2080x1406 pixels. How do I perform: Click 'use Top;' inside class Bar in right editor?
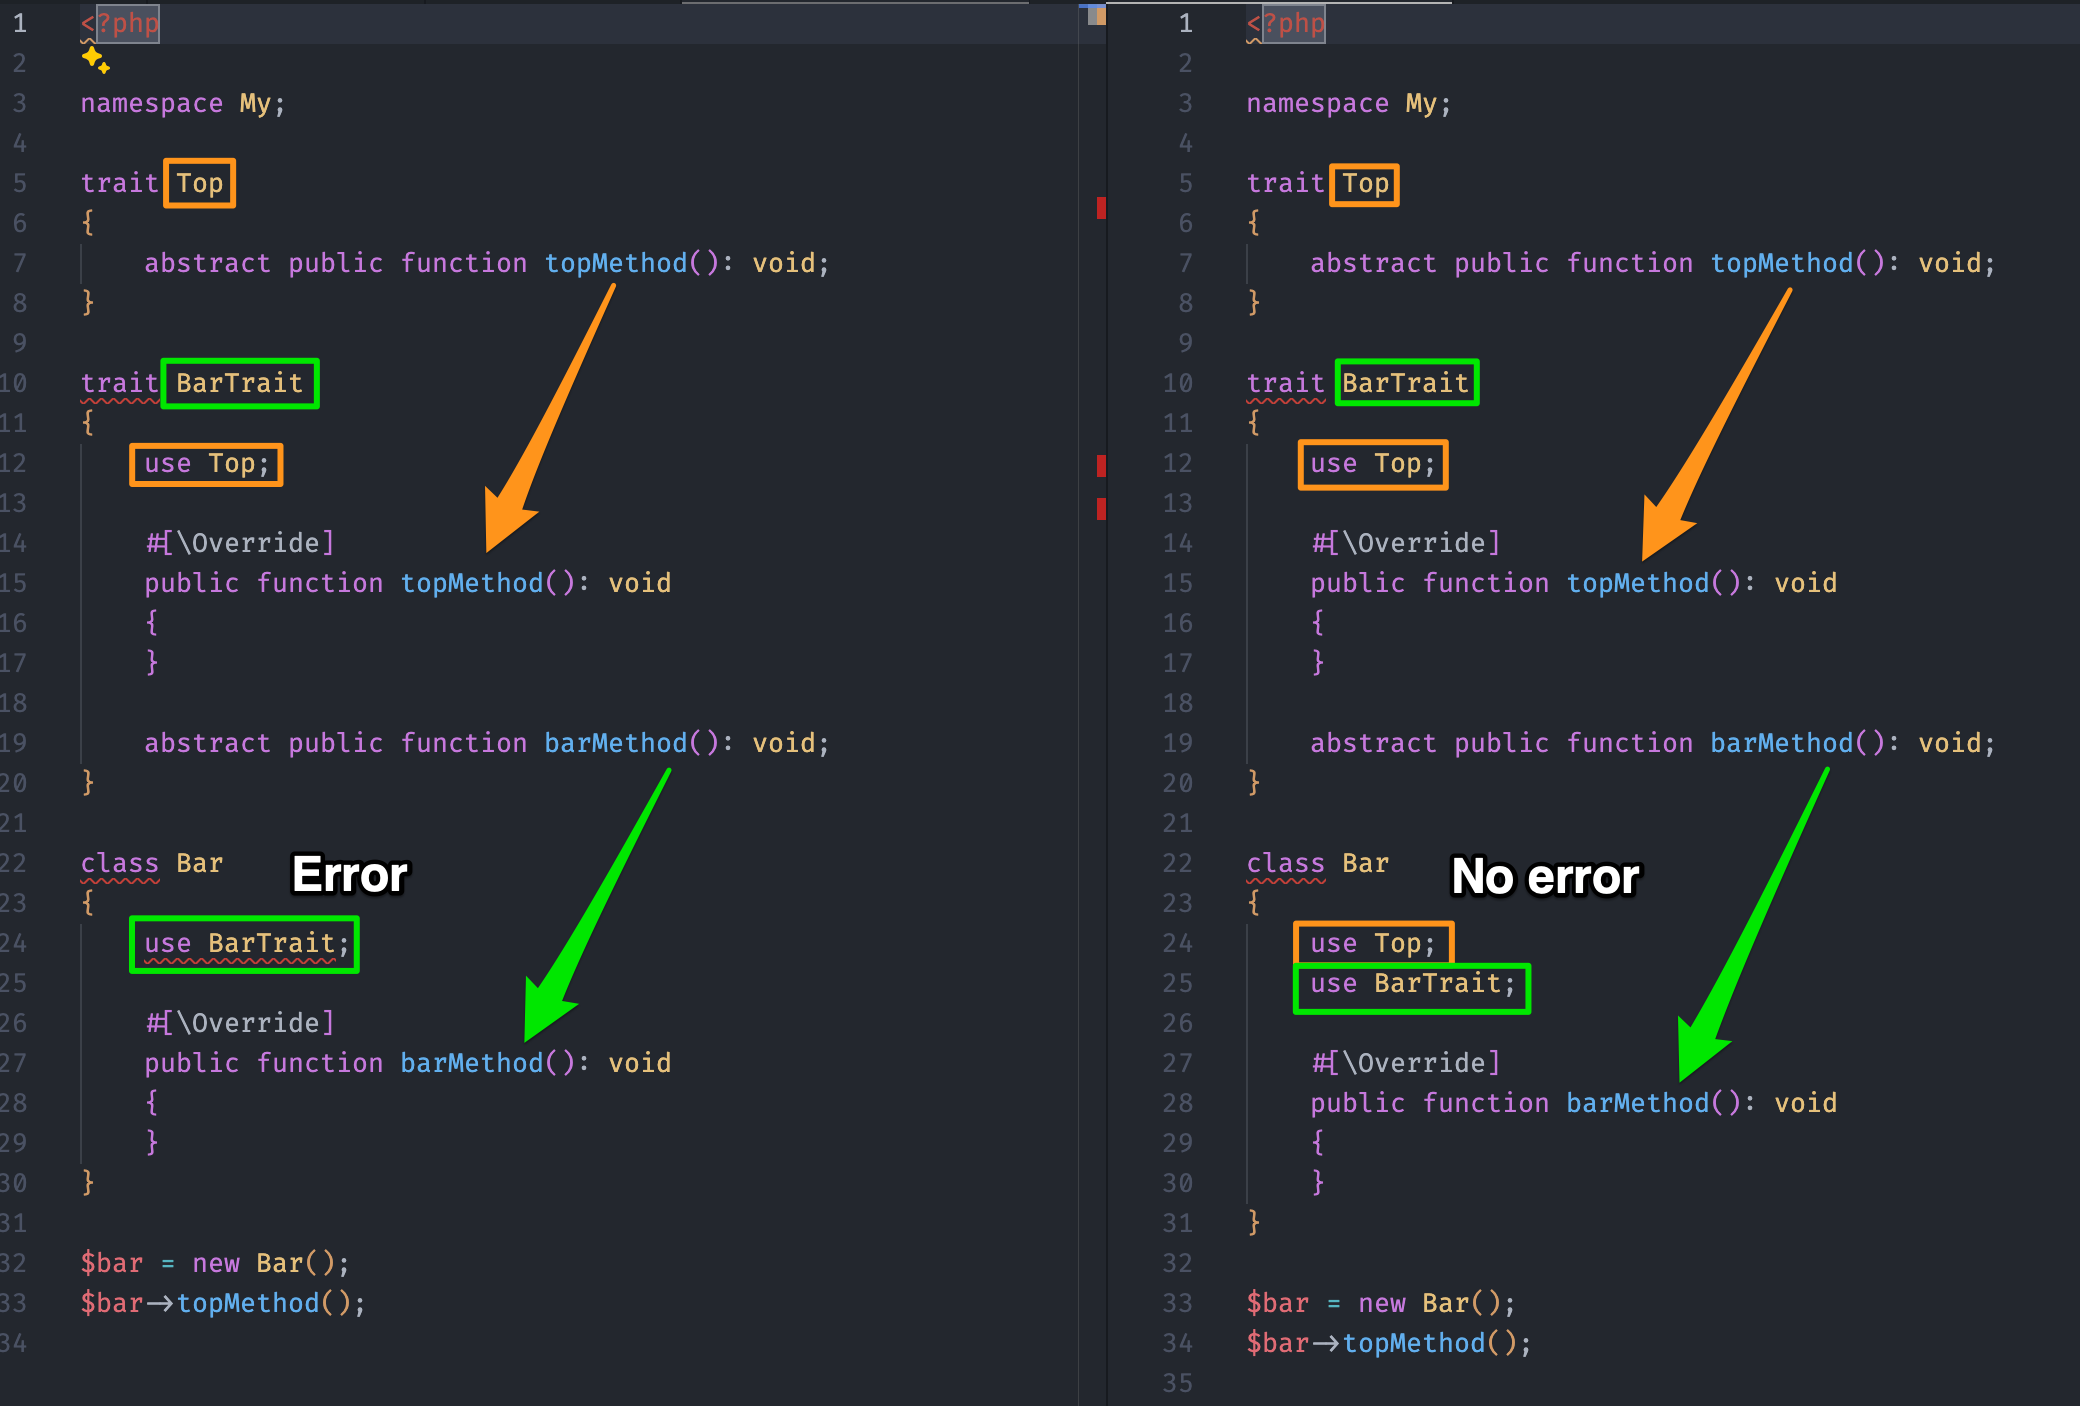(x=1372, y=943)
